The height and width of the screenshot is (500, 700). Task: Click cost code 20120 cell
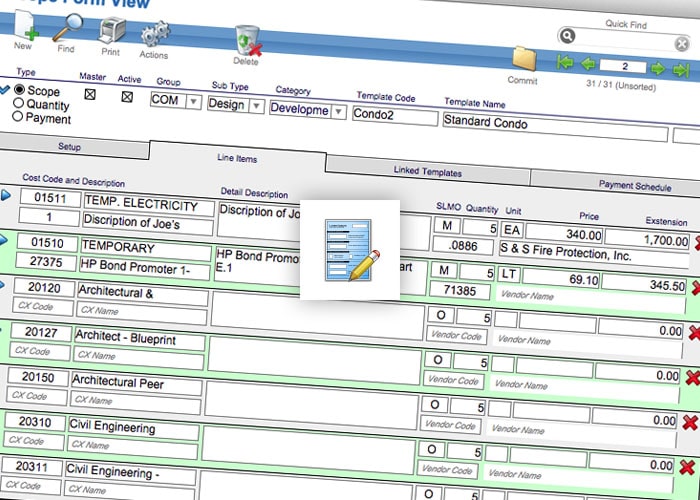pos(44,288)
